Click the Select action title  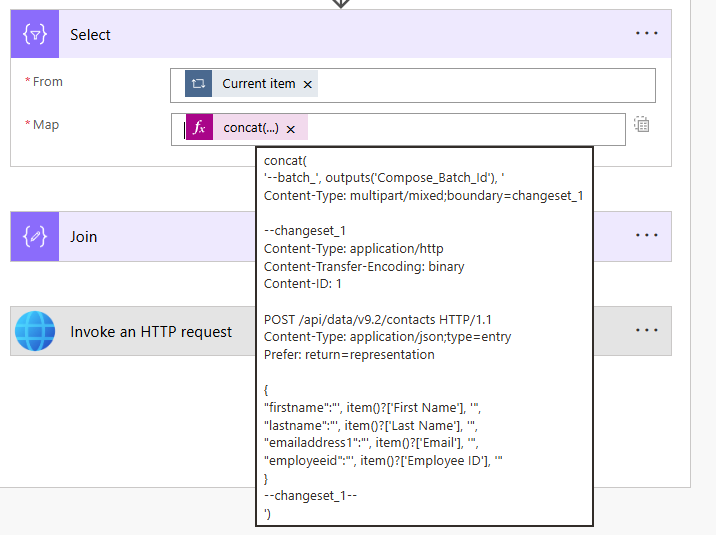(90, 35)
